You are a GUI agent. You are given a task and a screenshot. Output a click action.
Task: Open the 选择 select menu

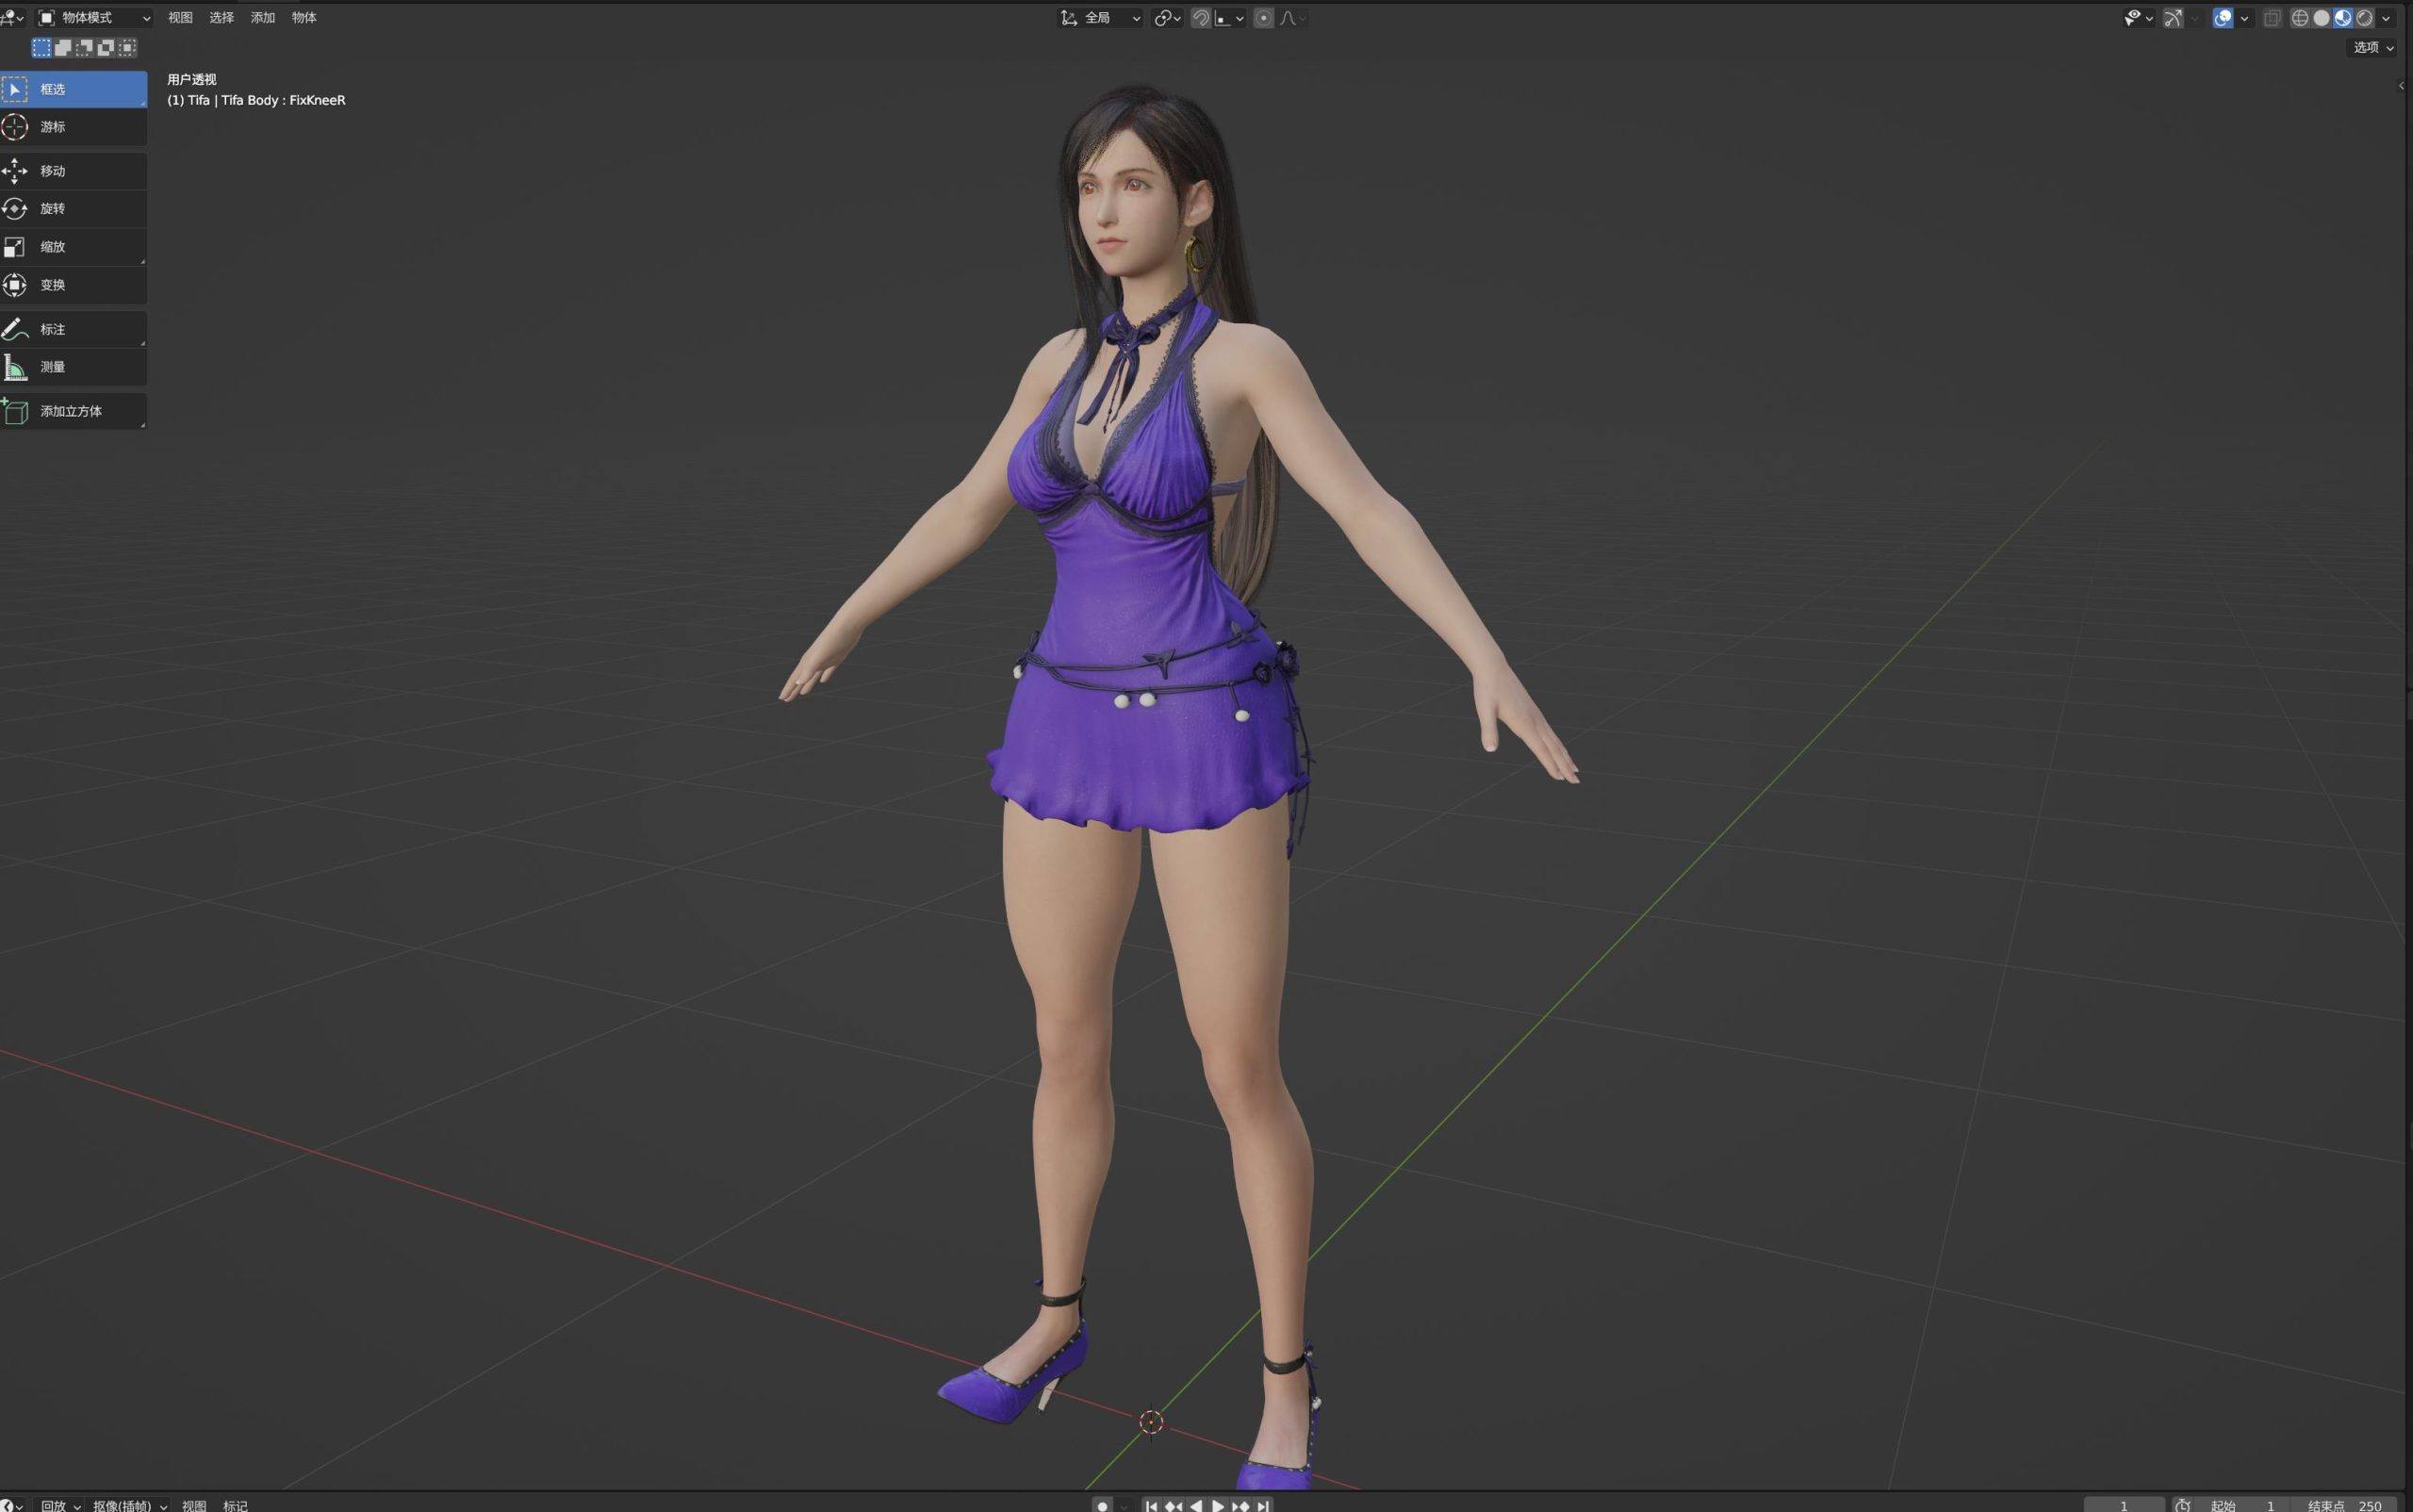click(x=221, y=18)
